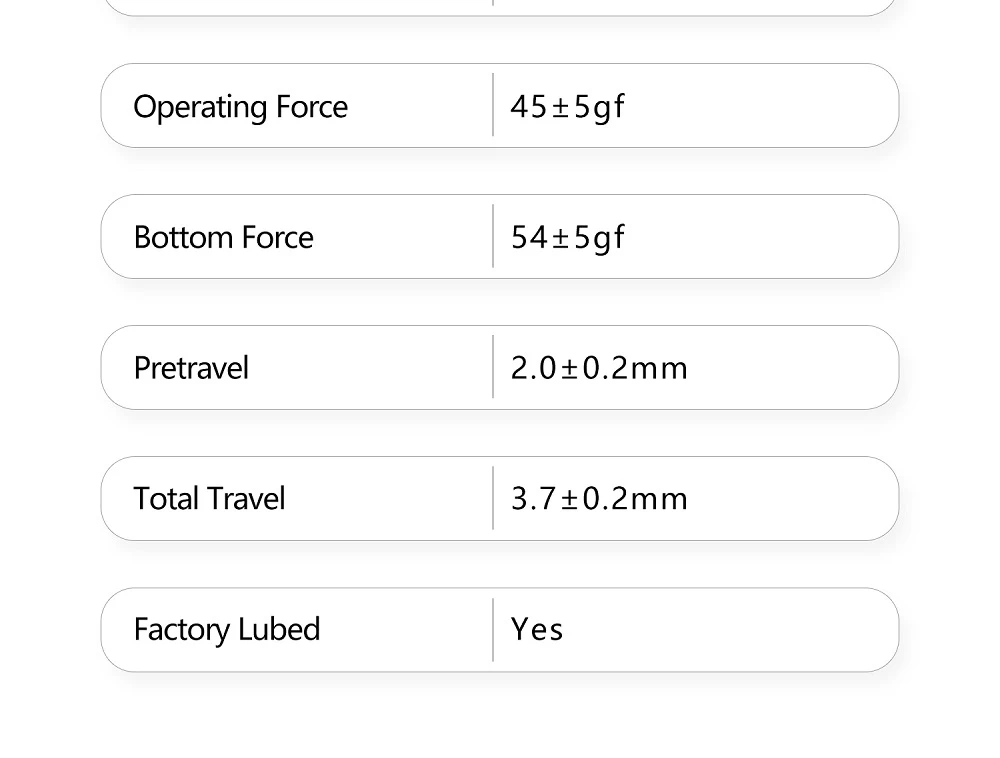Click the Bottom Force label

[223, 238]
